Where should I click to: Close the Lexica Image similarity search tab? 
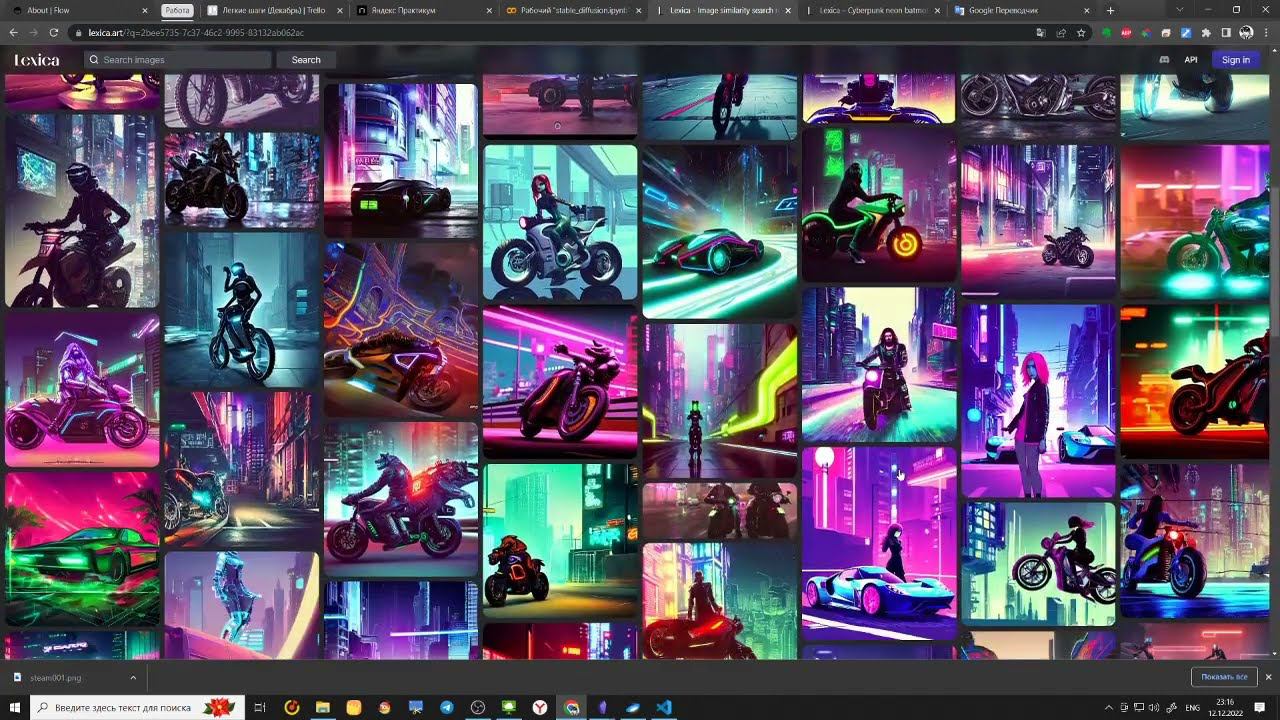pos(788,10)
